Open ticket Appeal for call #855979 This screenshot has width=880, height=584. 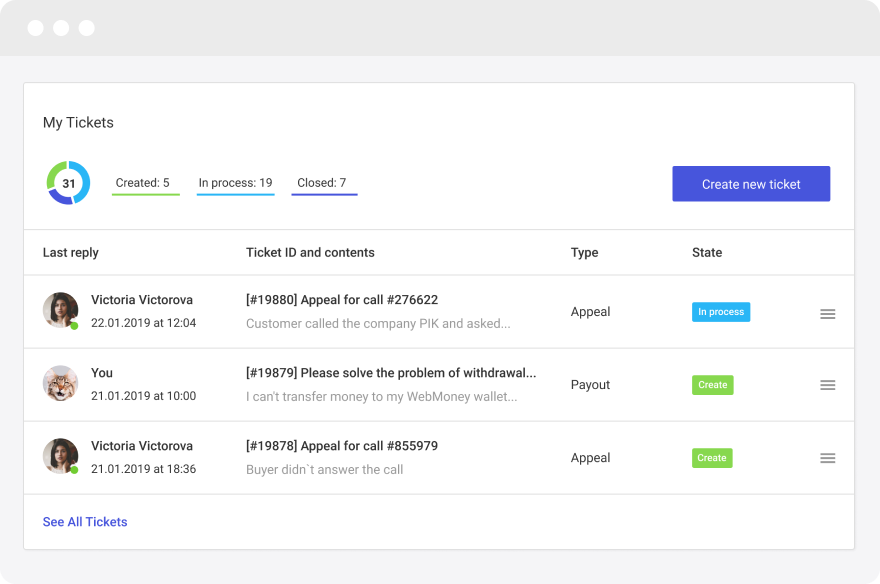click(x=342, y=446)
